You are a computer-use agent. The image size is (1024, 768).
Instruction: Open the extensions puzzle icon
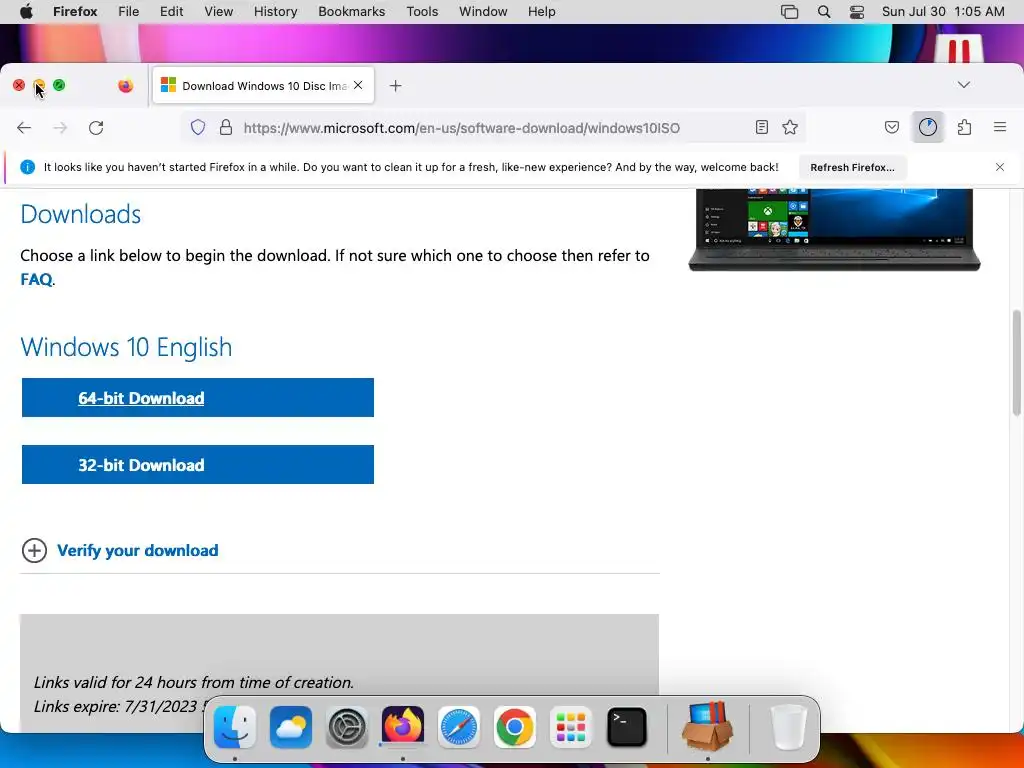tap(965, 127)
